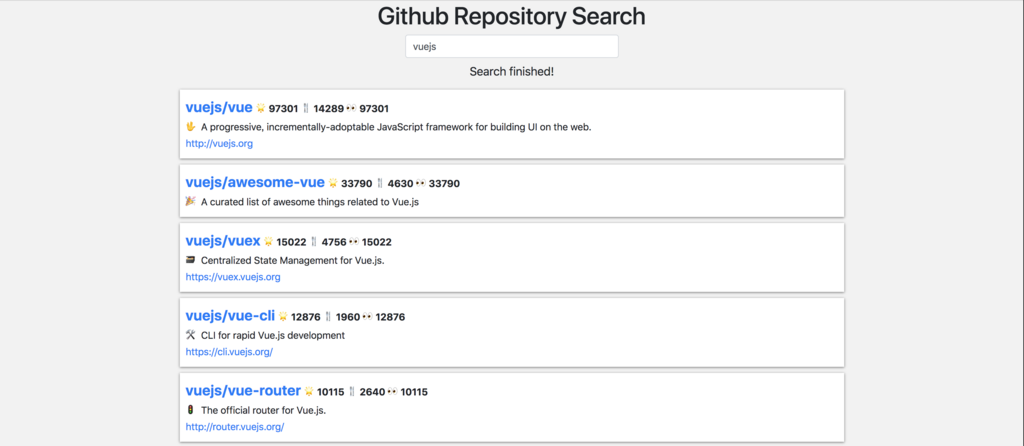
Task: Click the fork icon before 4630
Action: click(x=379, y=183)
